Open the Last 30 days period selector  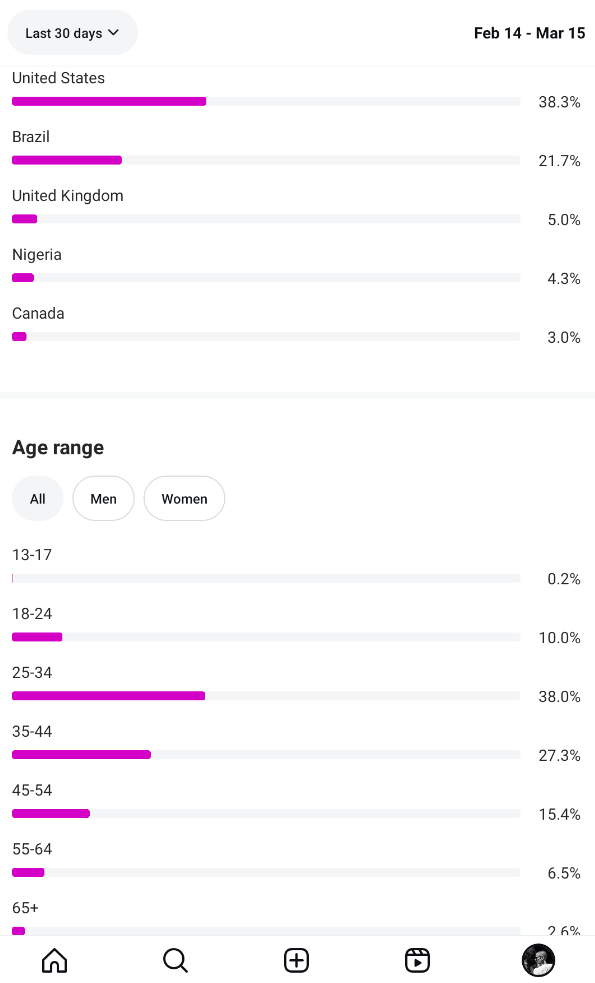(x=72, y=33)
